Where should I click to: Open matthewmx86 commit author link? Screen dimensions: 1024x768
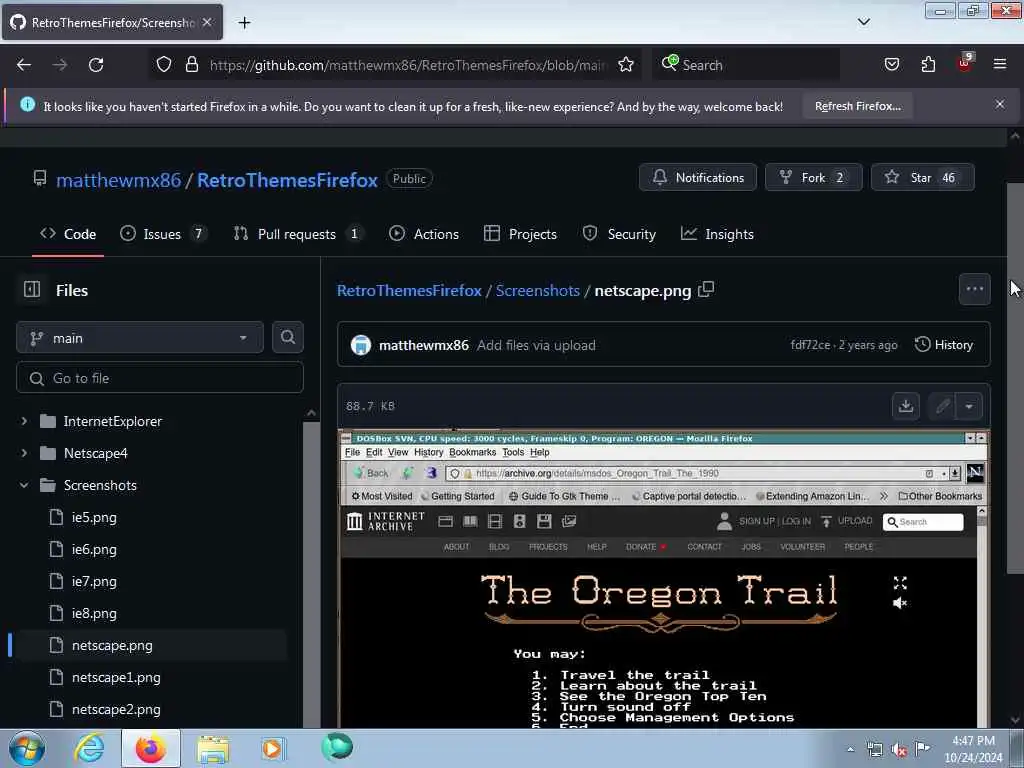click(424, 345)
